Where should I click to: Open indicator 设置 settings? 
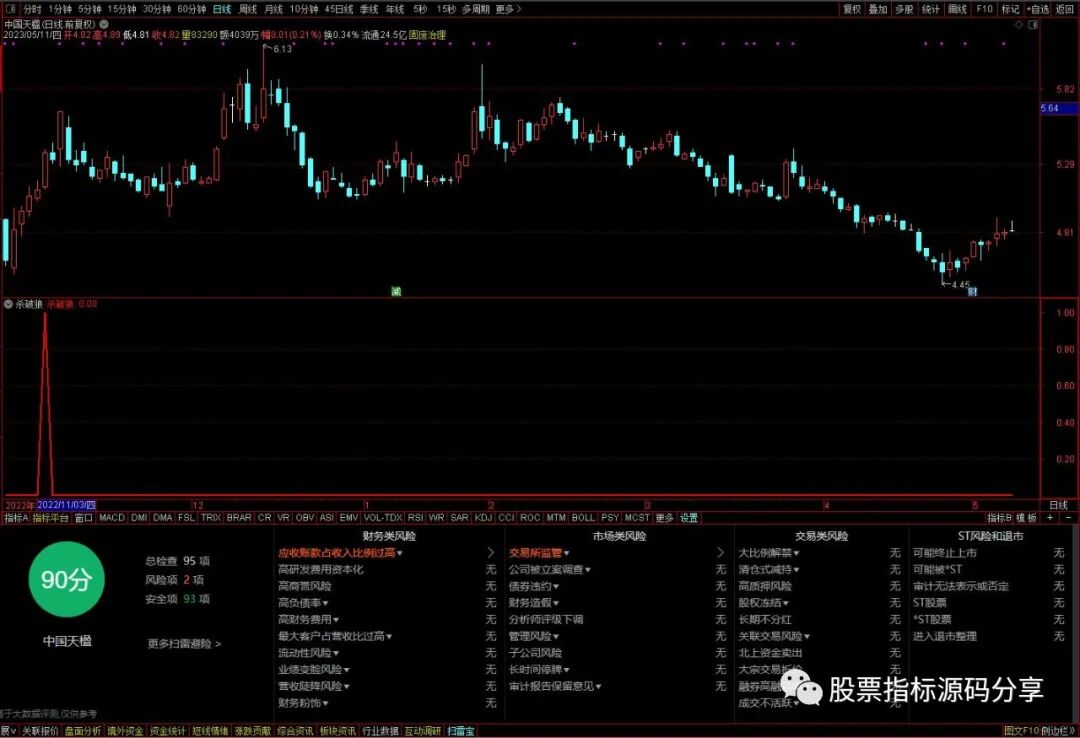[689, 517]
